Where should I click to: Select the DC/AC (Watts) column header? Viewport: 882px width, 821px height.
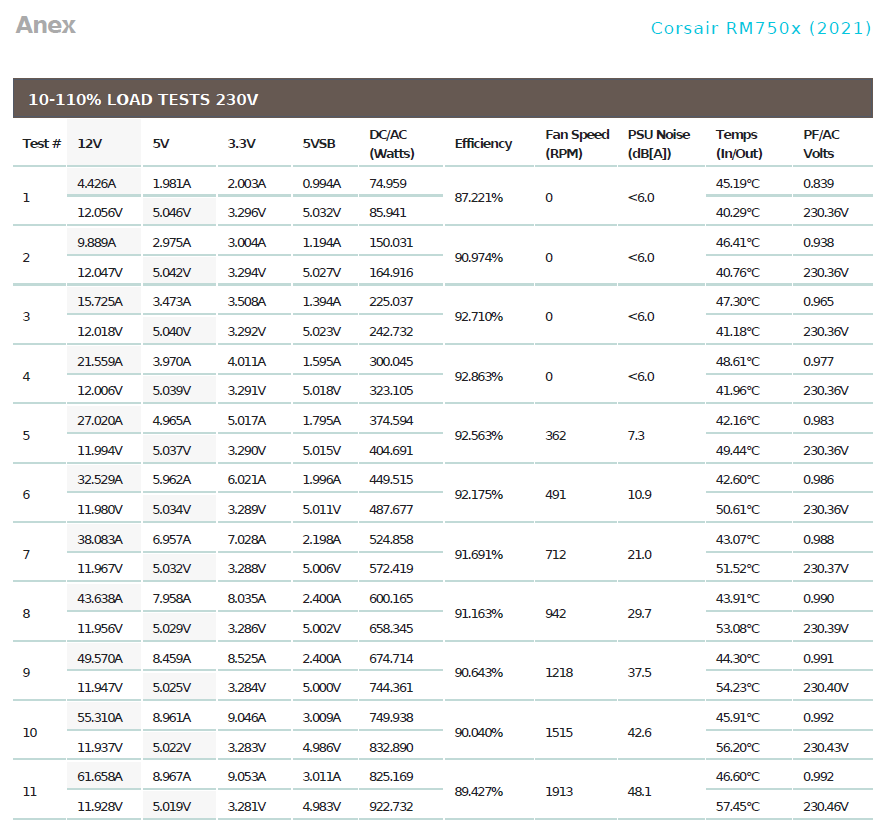392,144
